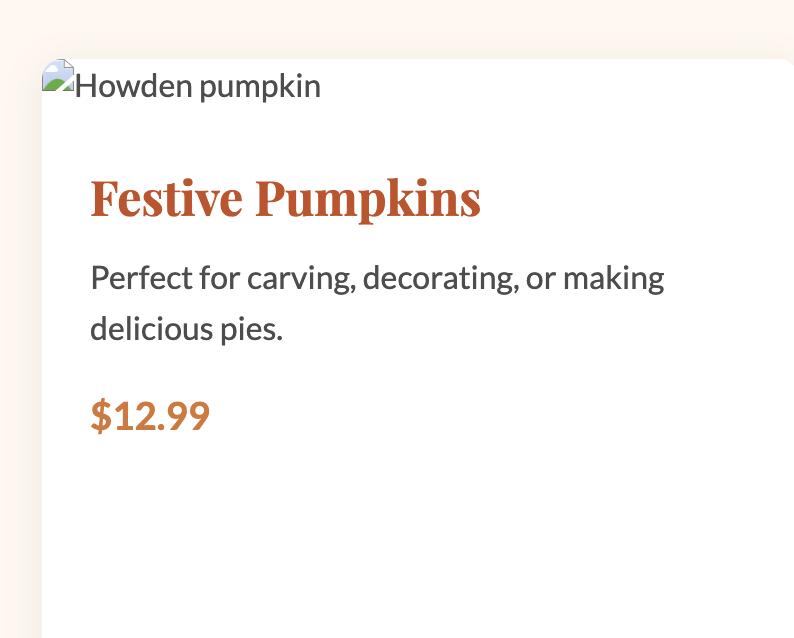The image size is (794, 638).
Task: Click the "99" cents in the price
Action: pyautogui.click(x=187, y=416)
